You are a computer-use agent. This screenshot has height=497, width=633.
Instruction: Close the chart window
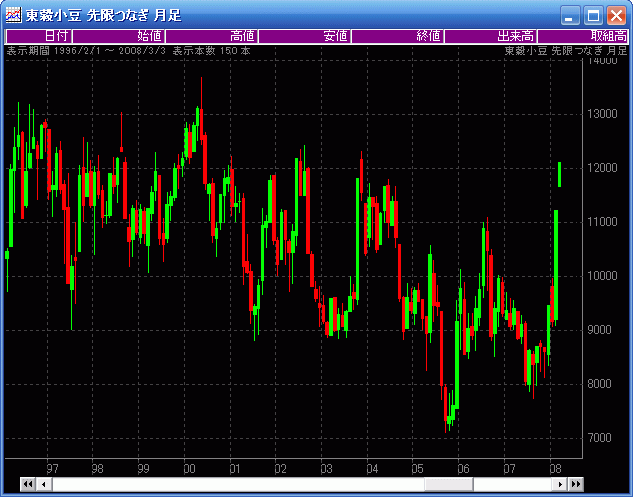616,16
